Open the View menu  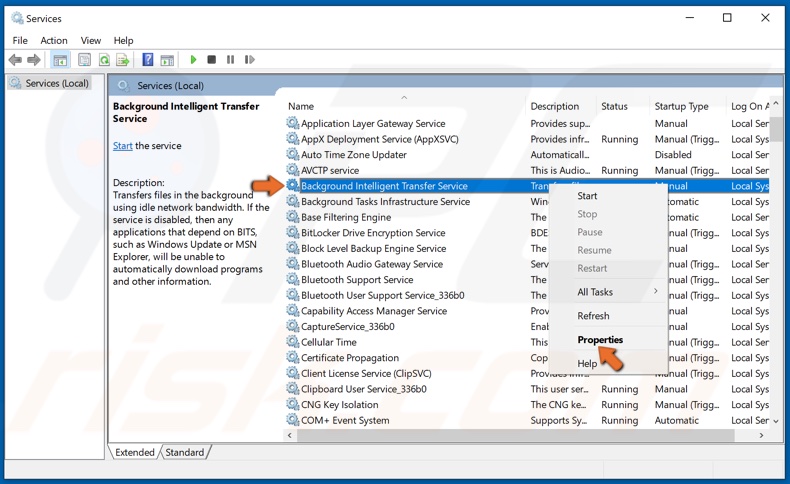coord(91,41)
